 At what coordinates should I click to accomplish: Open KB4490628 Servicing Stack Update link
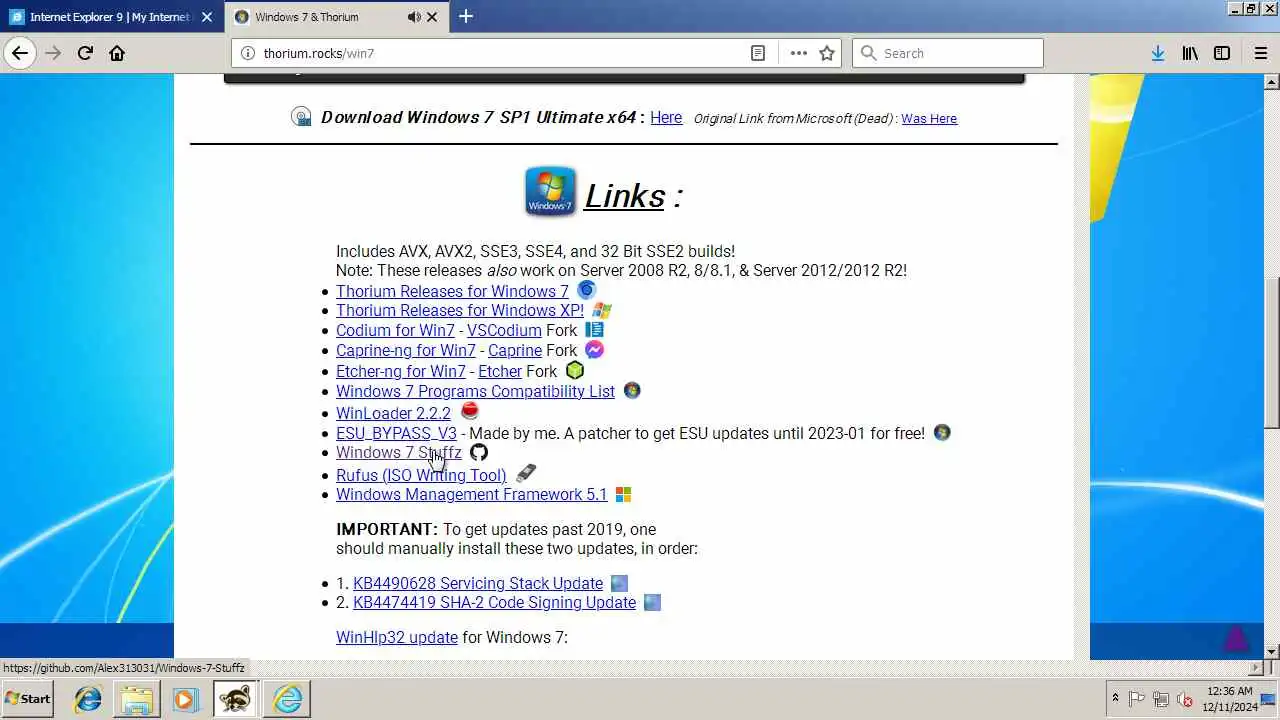478,583
